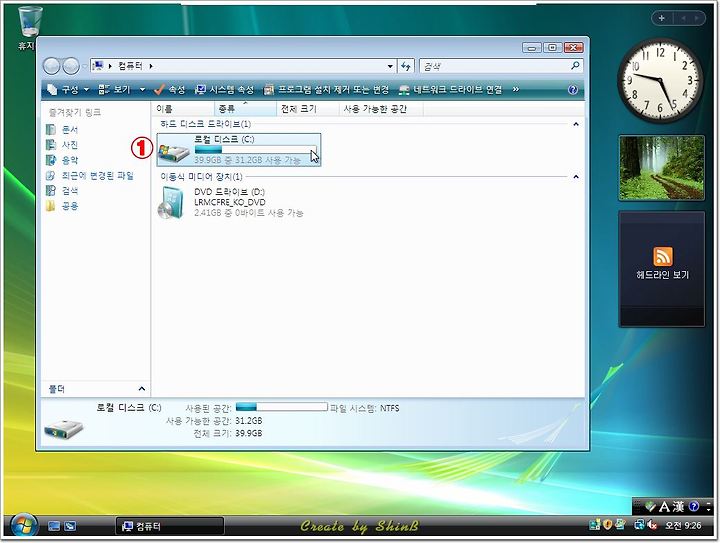720x543 pixels.
Task: Click 헤드라인 보기 in feed gadget
Action: [662, 274]
